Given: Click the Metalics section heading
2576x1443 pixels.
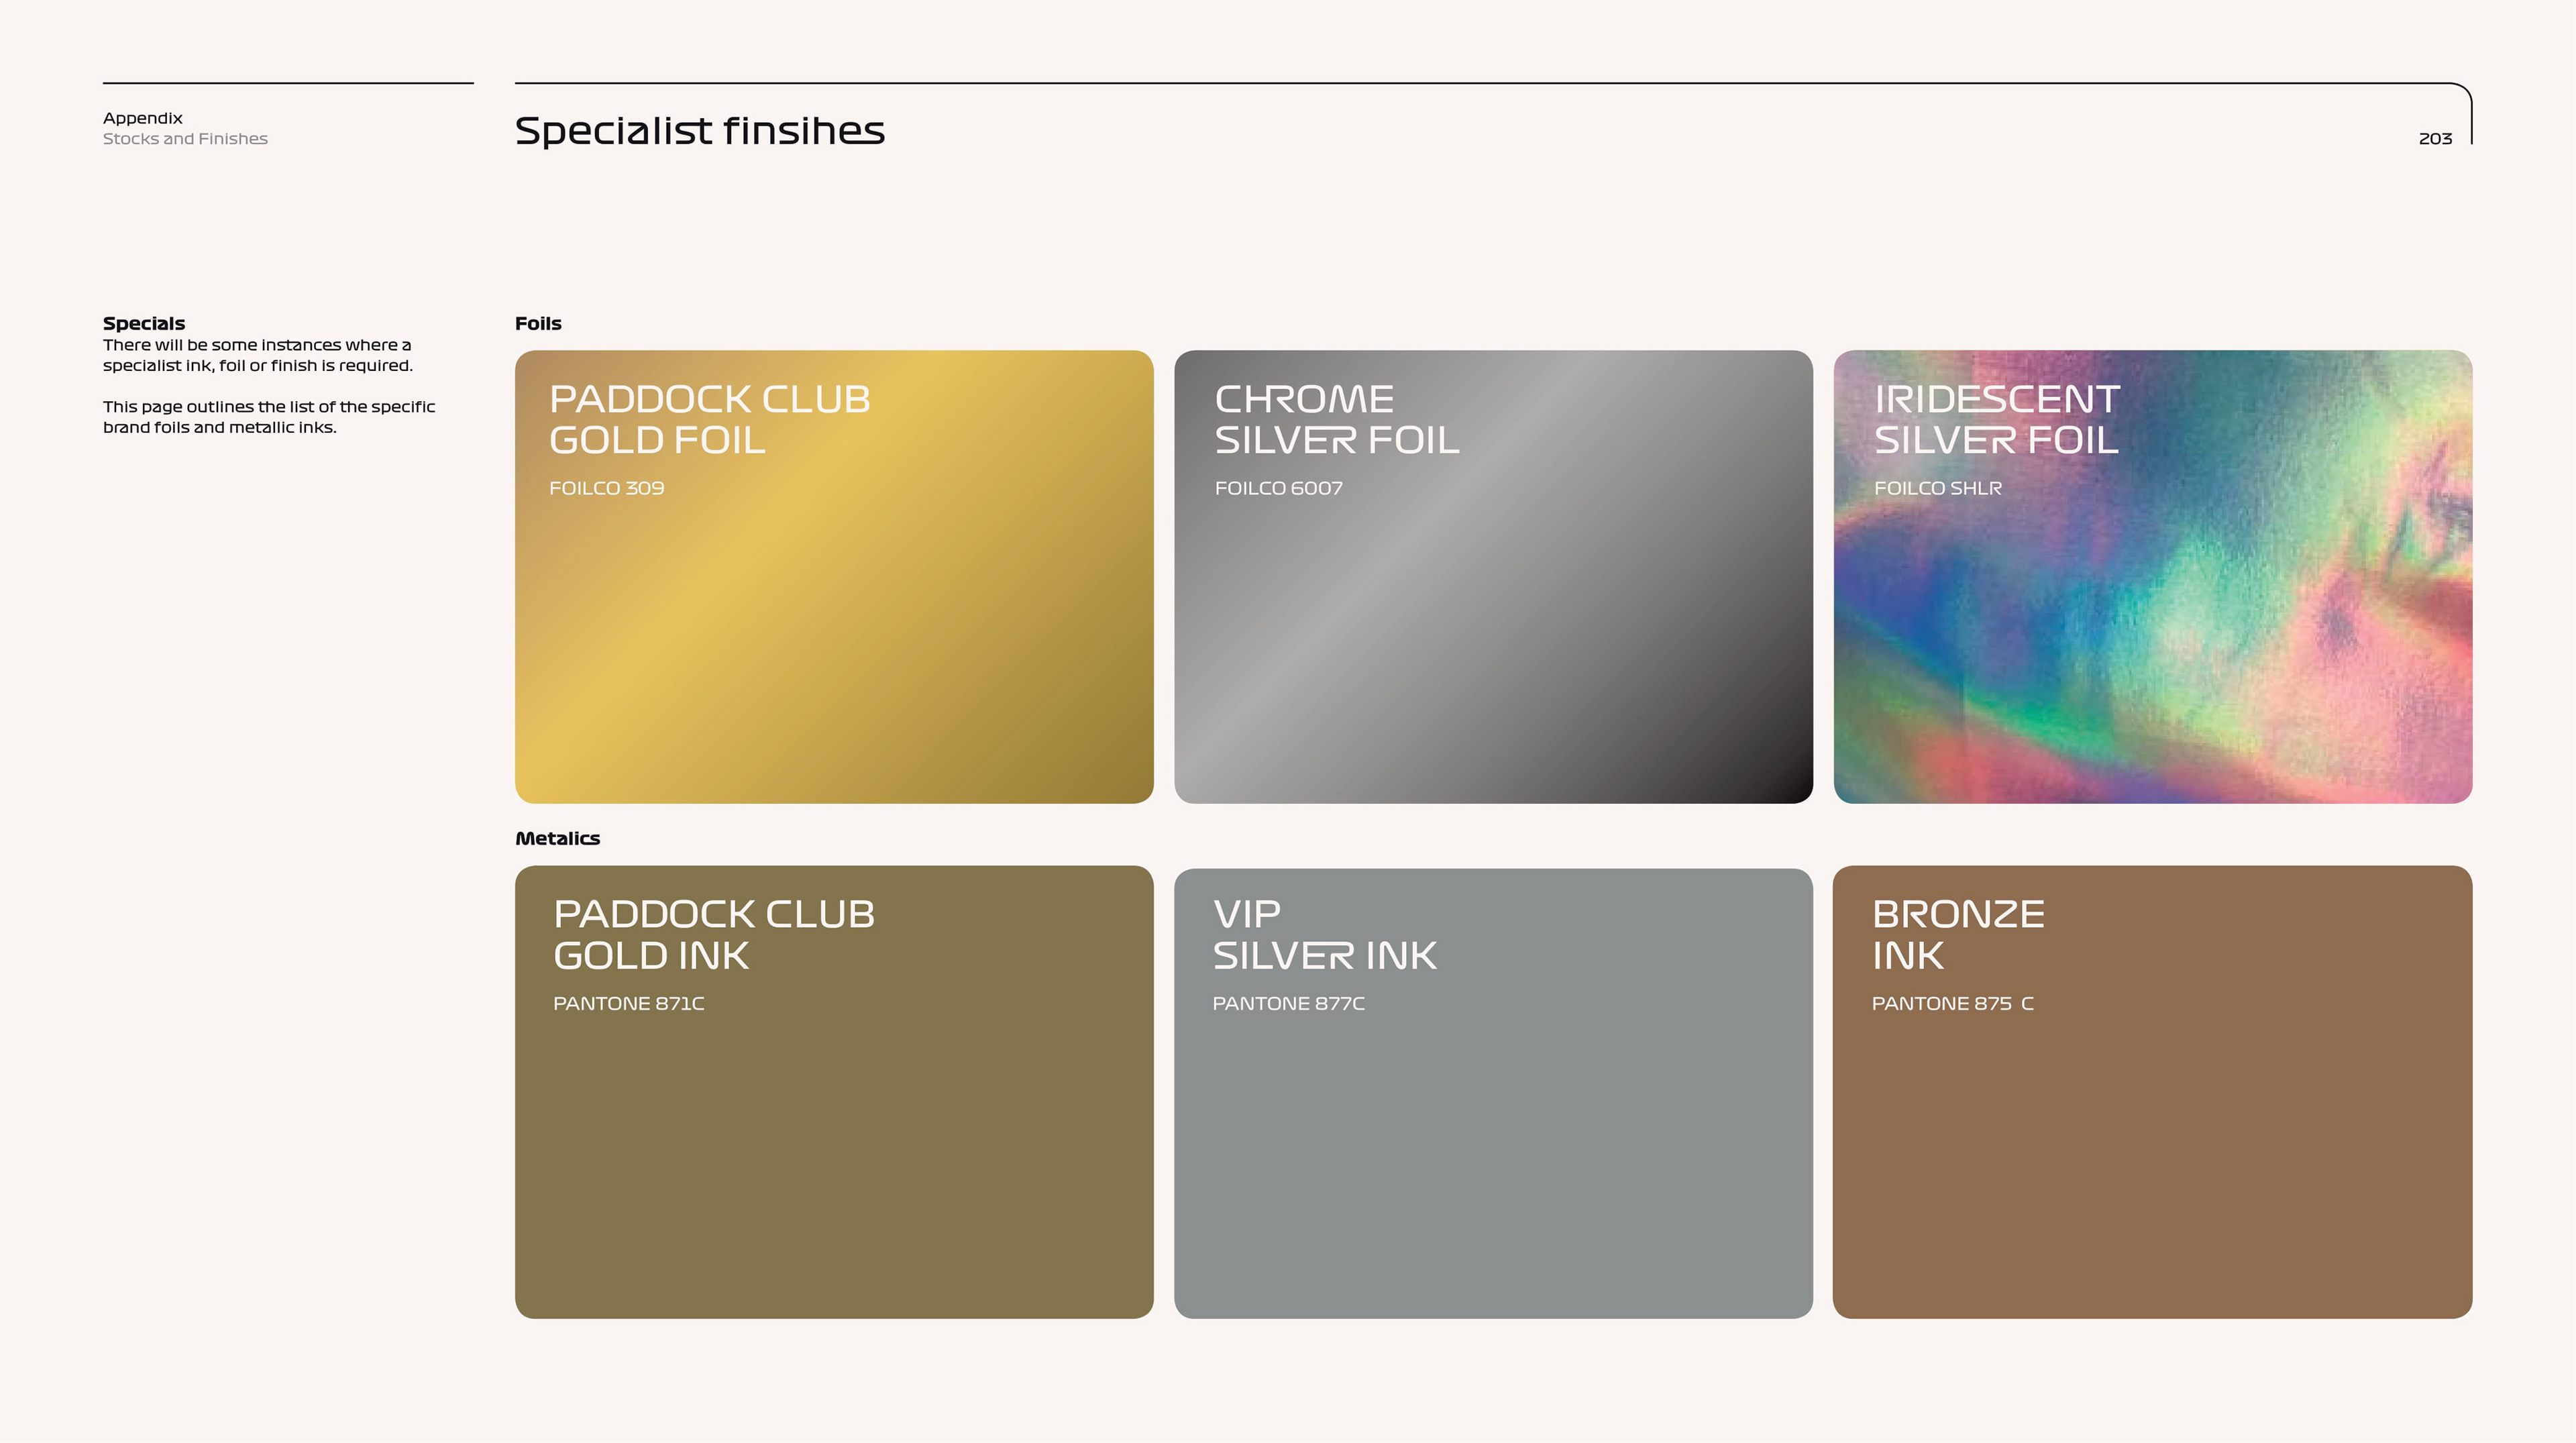Looking at the screenshot, I should [x=557, y=839].
